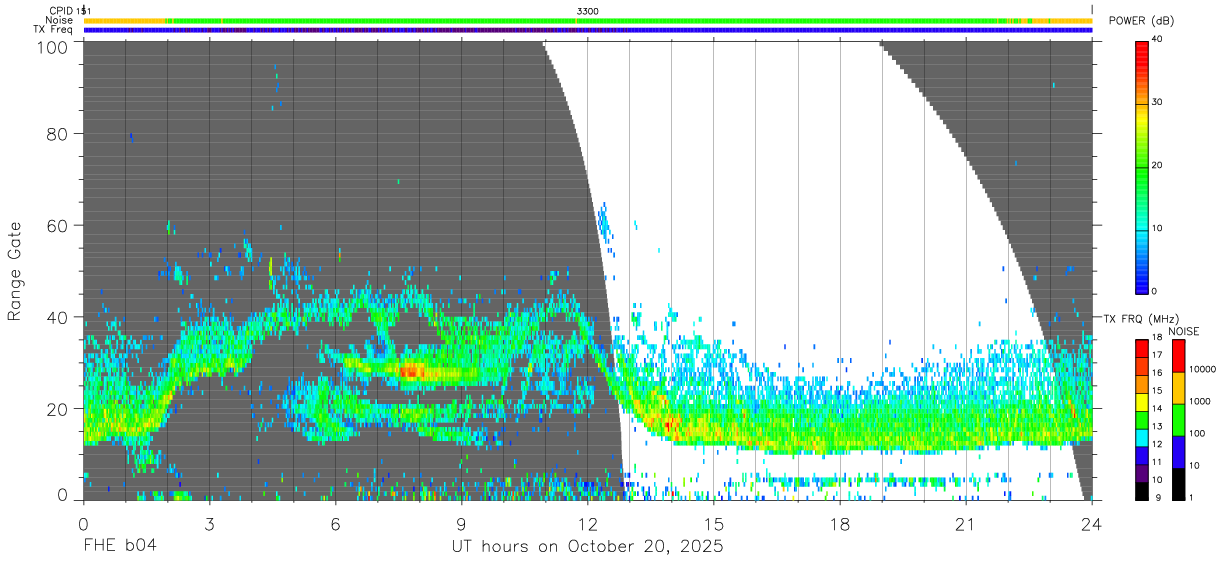
Task: Click the POWER (dB) colorbar title
Action: pos(1141,21)
